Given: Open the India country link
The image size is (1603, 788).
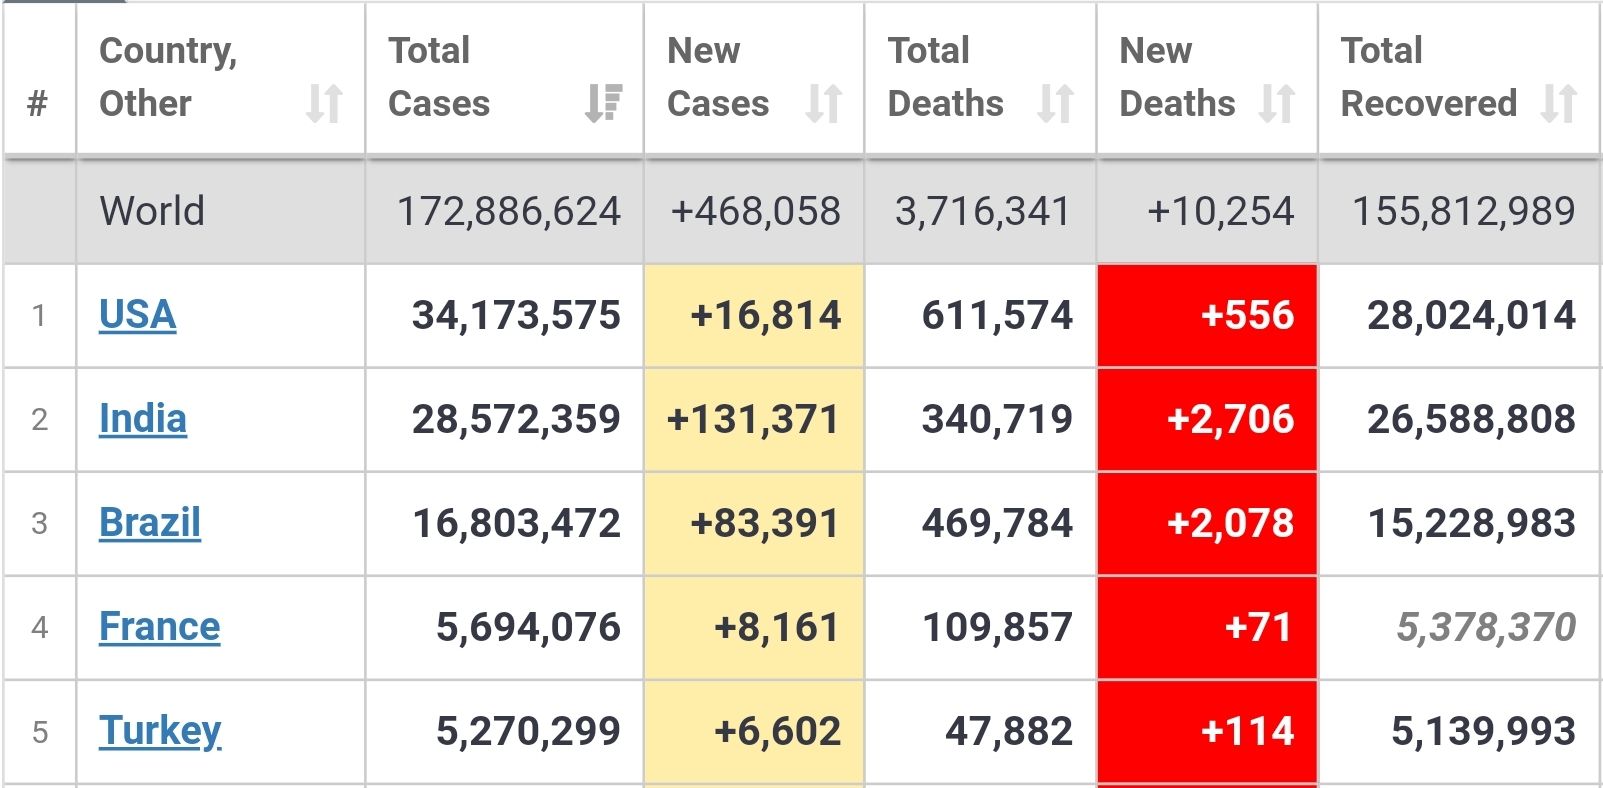Looking at the screenshot, I should [x=143, y=419].
